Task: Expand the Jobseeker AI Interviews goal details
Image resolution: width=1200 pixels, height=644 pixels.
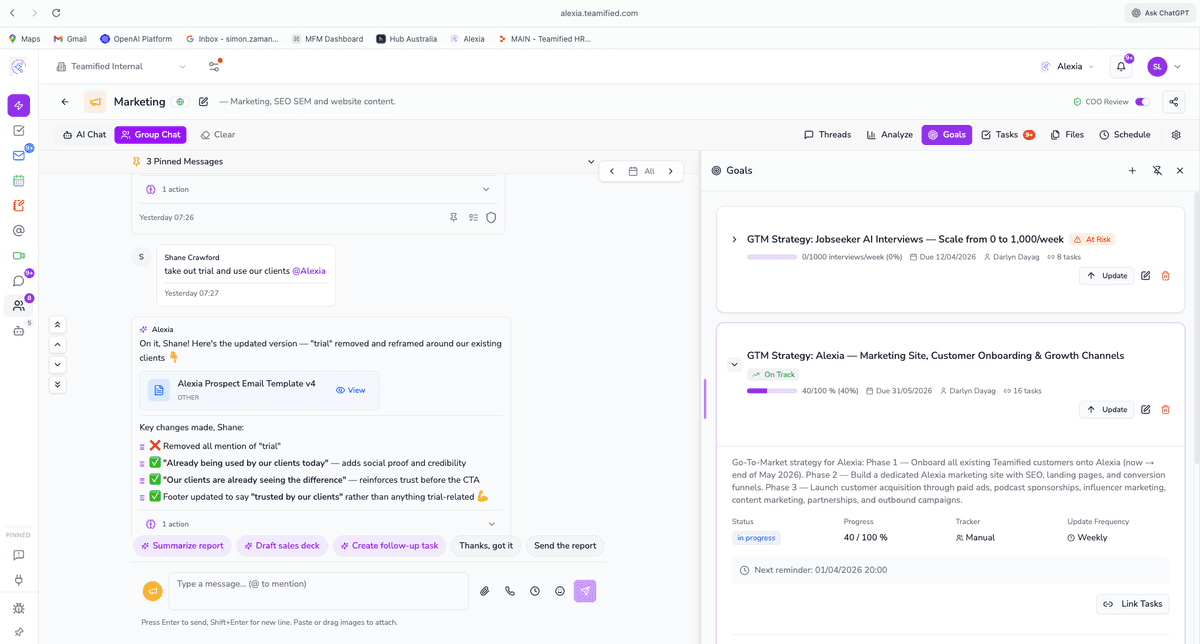Action: (x=734, y=239)
